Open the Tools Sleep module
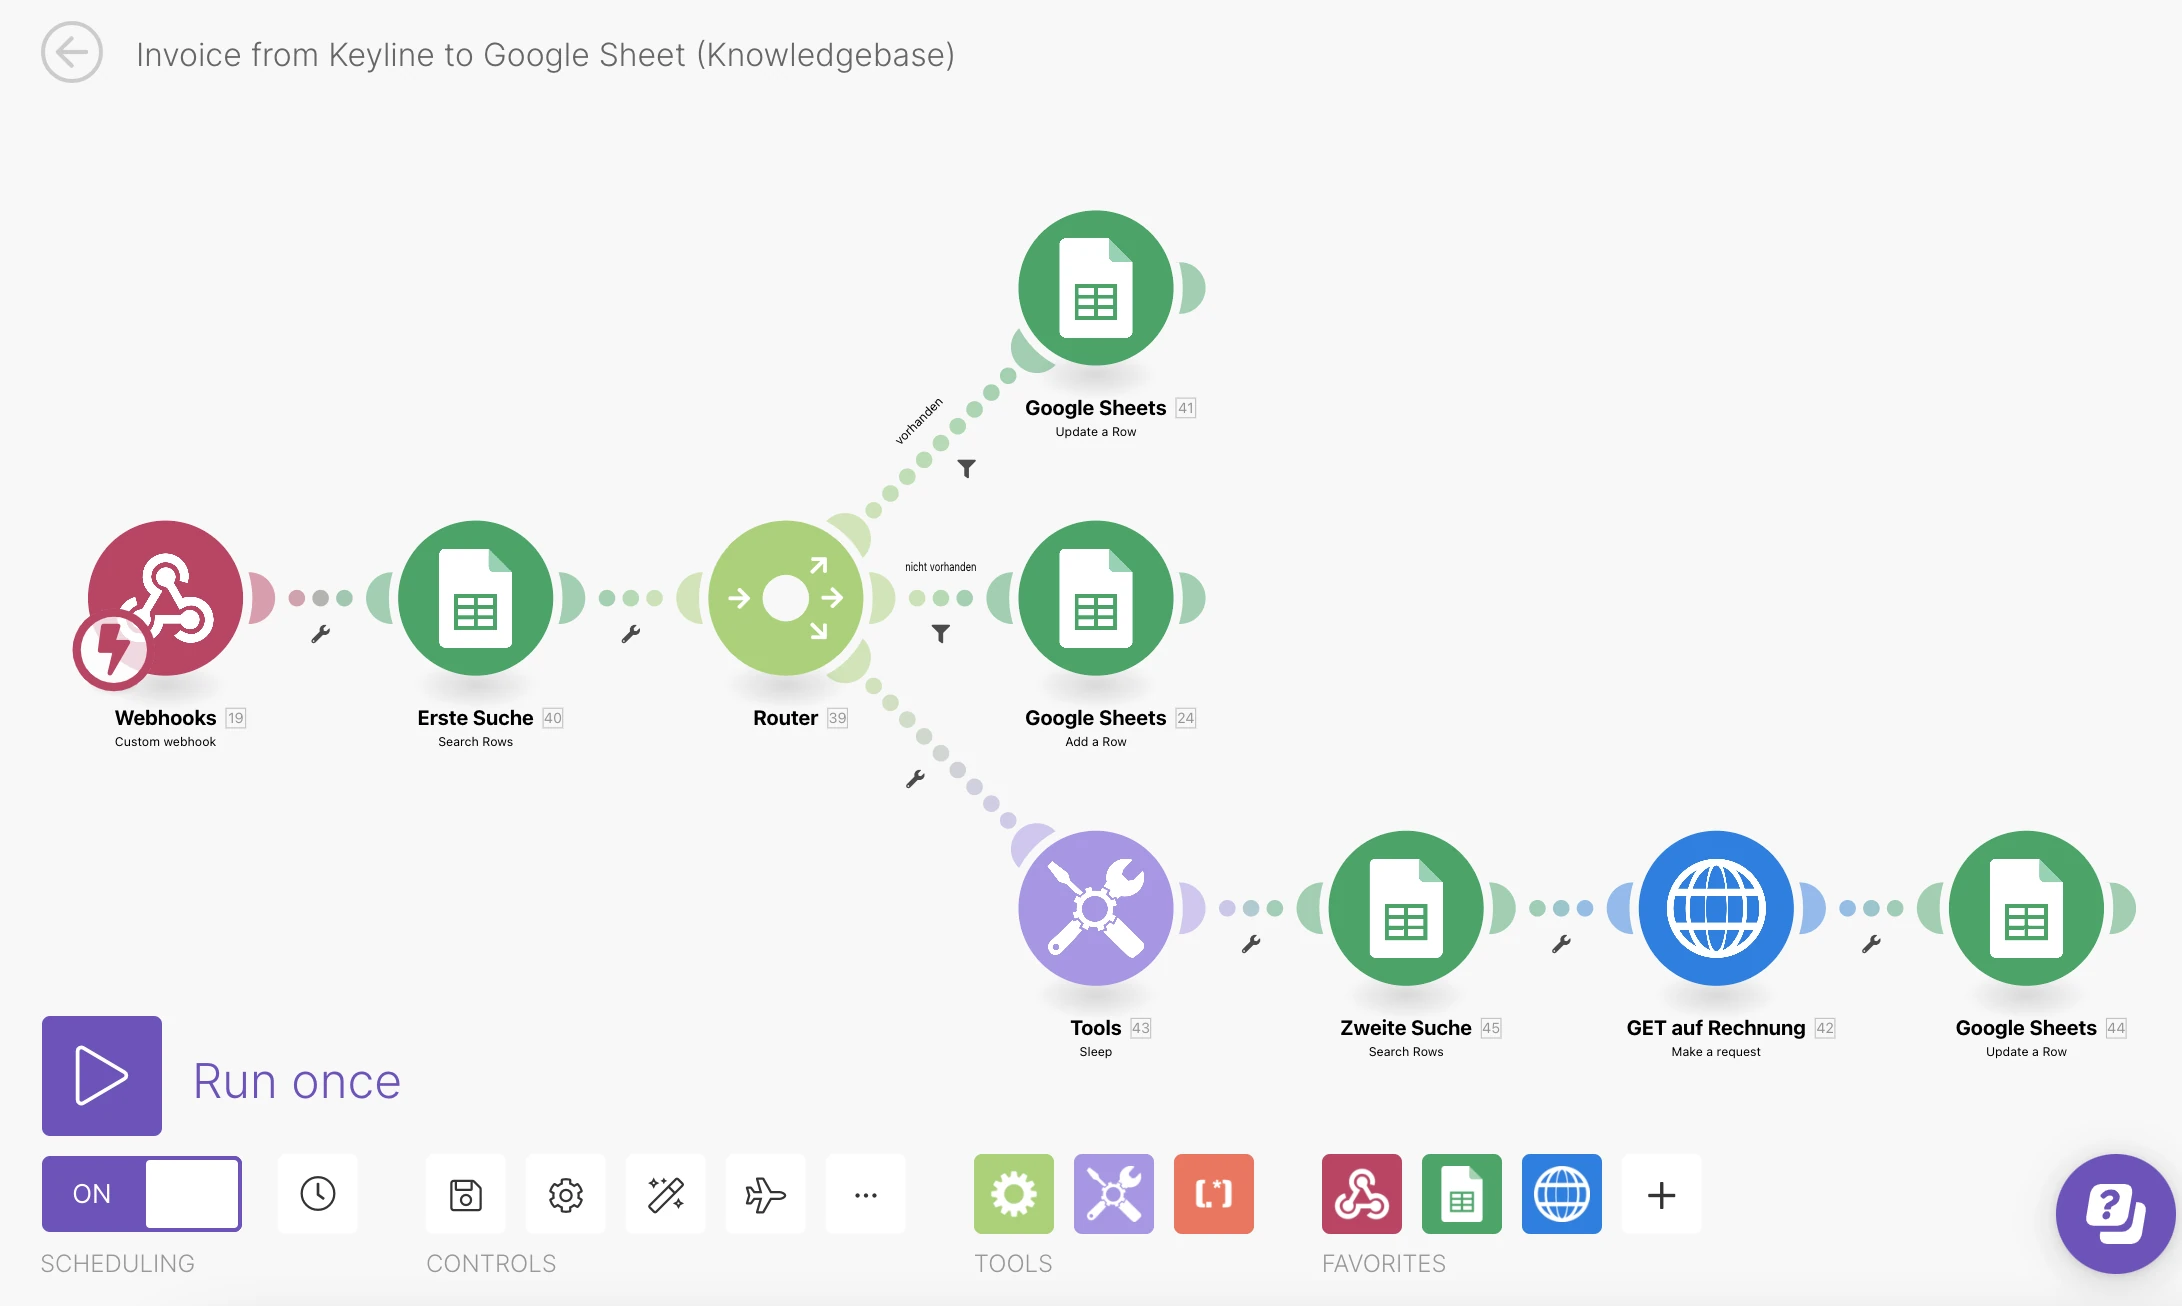Viewport: 2182px width, 1306px height. pyautogui.click(x=1096, y=908)
